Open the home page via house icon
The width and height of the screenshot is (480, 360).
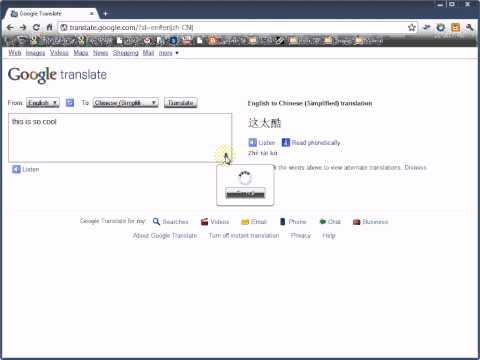tap(49, 27)
